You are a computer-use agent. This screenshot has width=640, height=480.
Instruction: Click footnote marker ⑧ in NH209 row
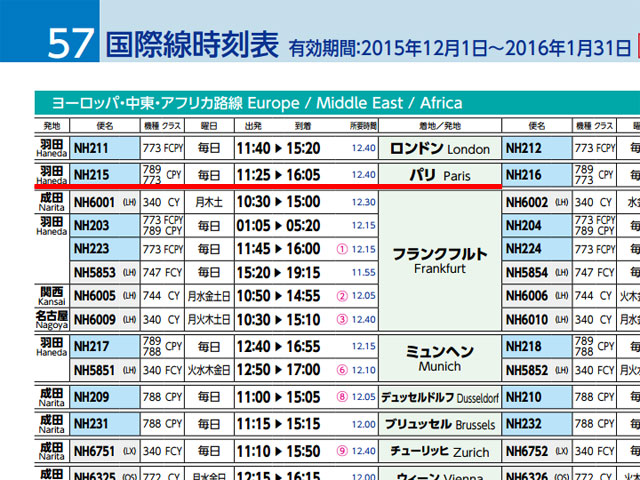pos(342,397)
